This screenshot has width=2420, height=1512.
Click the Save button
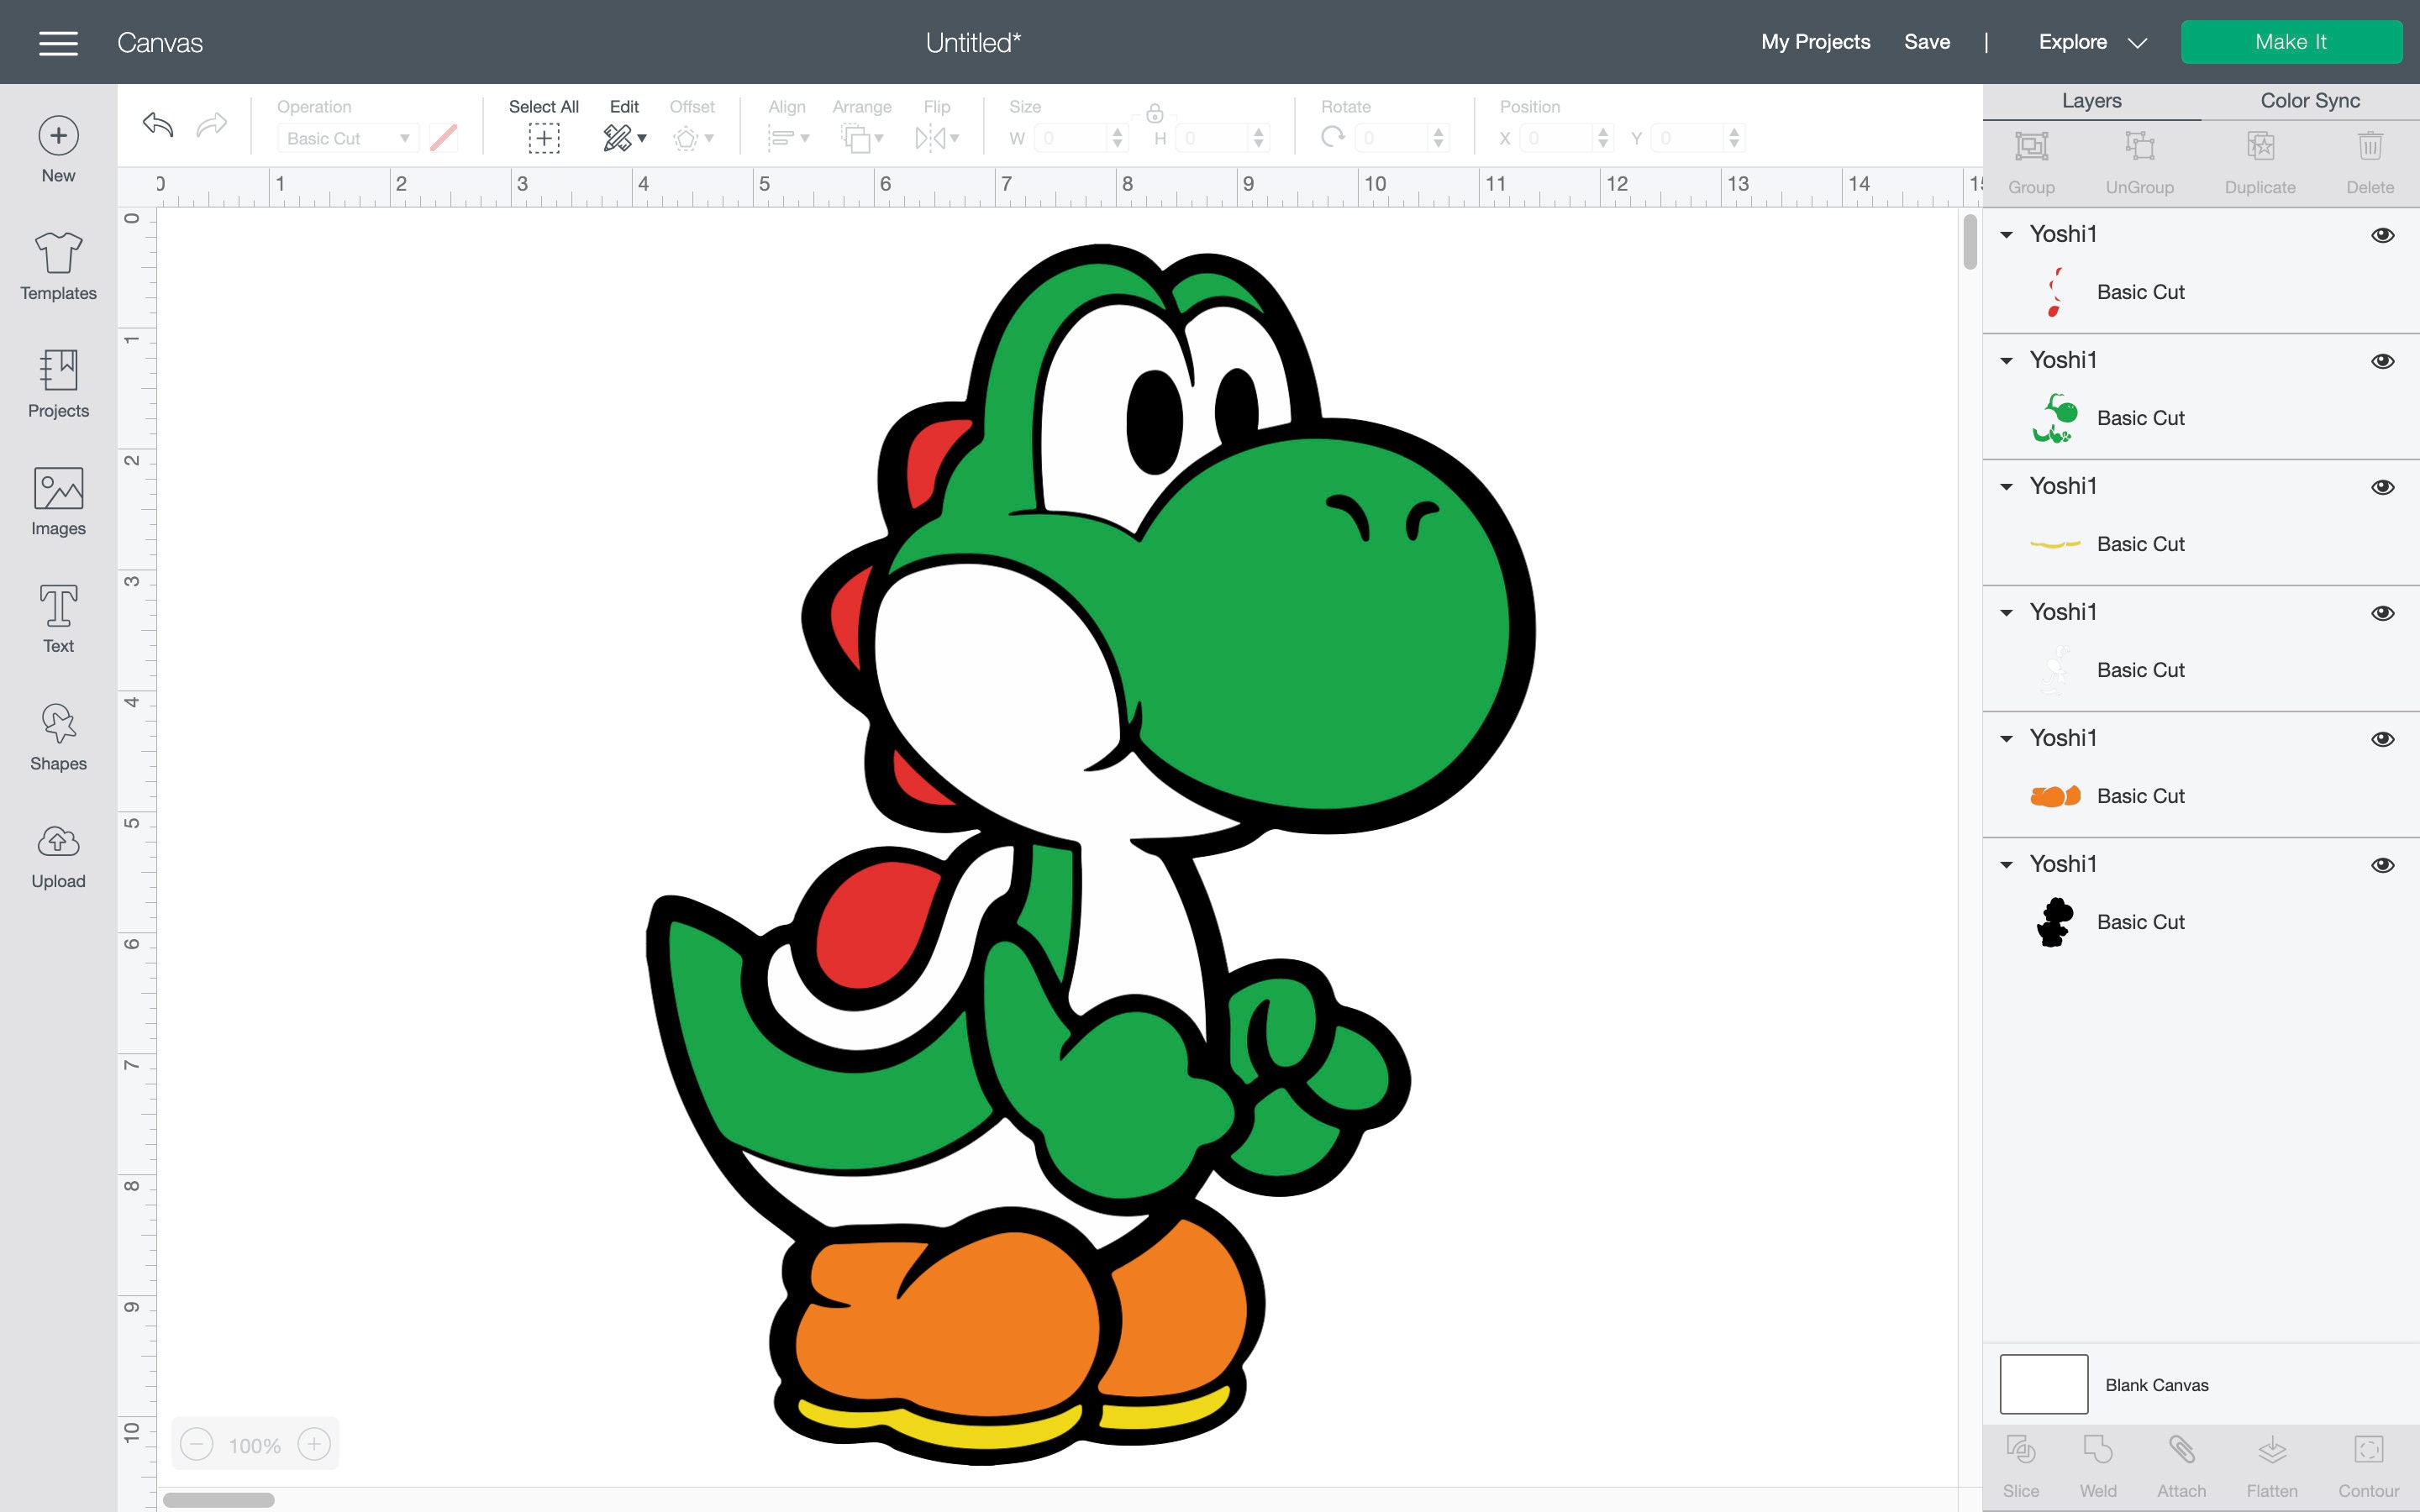pyautogui.click(x=1927, y=42)
